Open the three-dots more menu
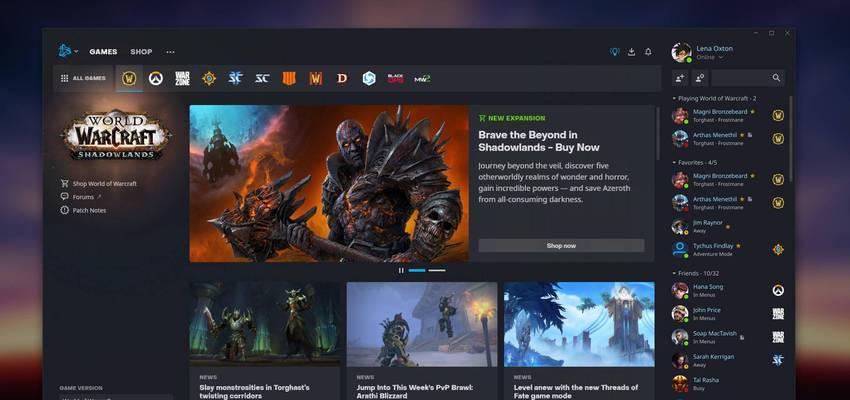The height and width of the screenshot is (400, 850). tap(170, 52)
